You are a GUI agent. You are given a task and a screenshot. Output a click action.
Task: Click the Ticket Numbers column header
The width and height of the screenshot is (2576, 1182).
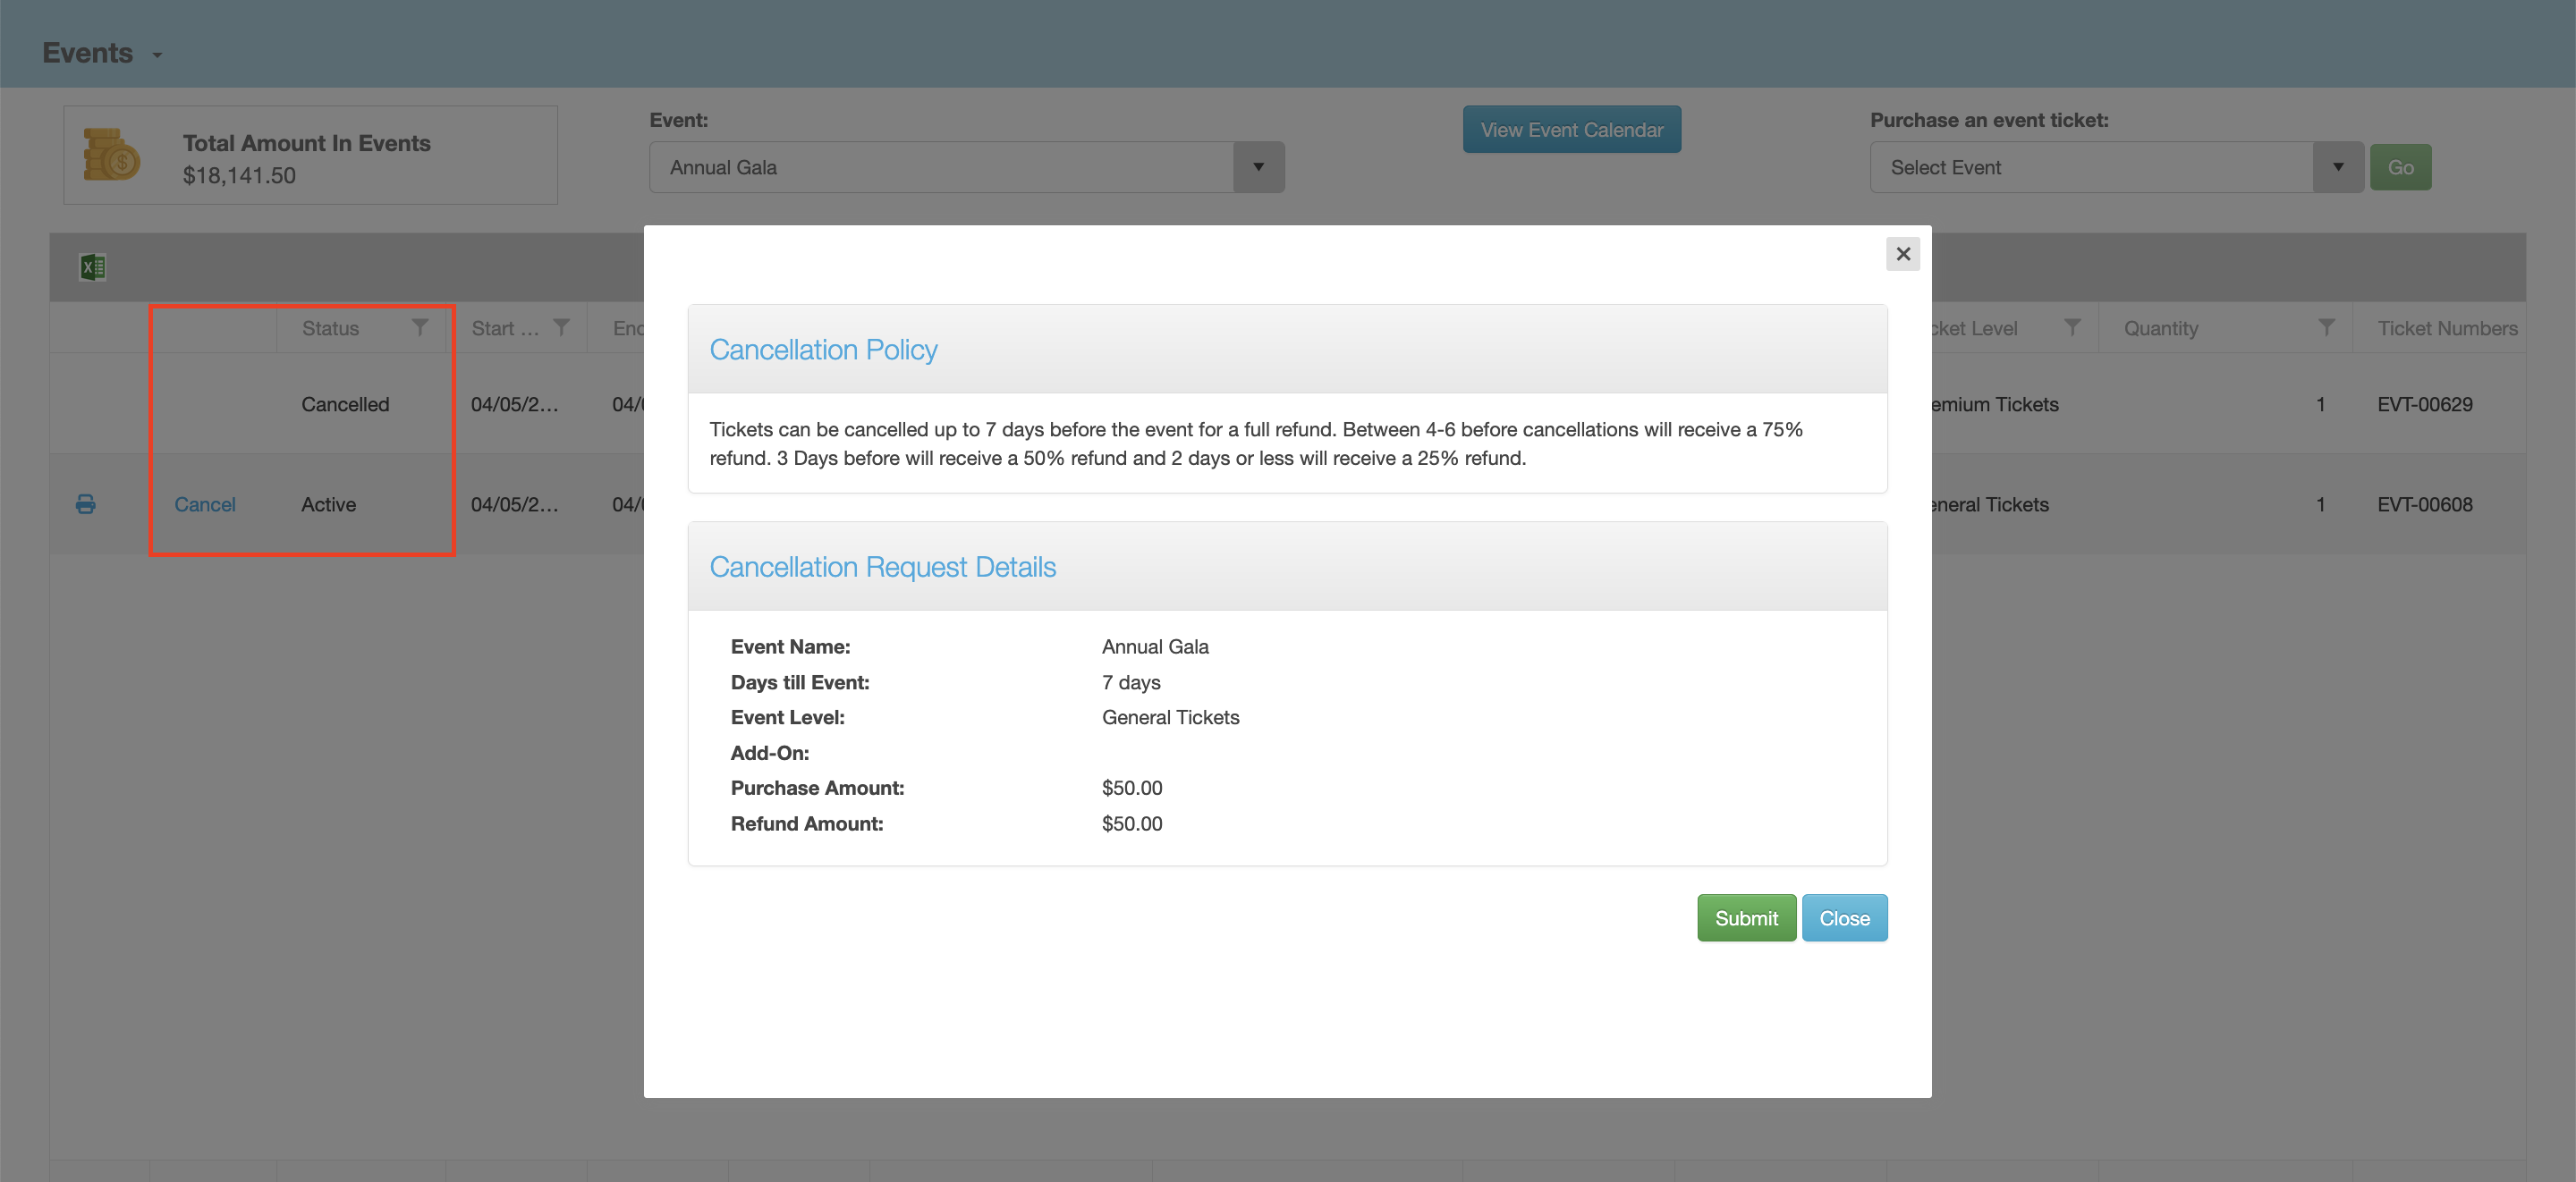(x=2446, y=328)
